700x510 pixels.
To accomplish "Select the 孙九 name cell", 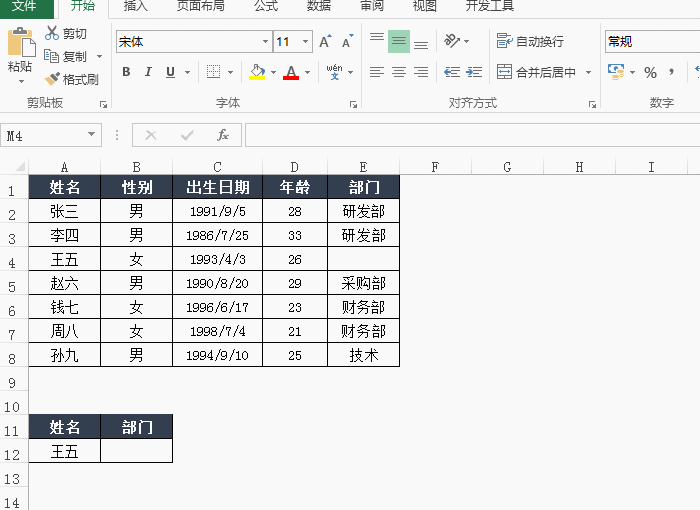I will pyautogui.click(x=65, y=355).
